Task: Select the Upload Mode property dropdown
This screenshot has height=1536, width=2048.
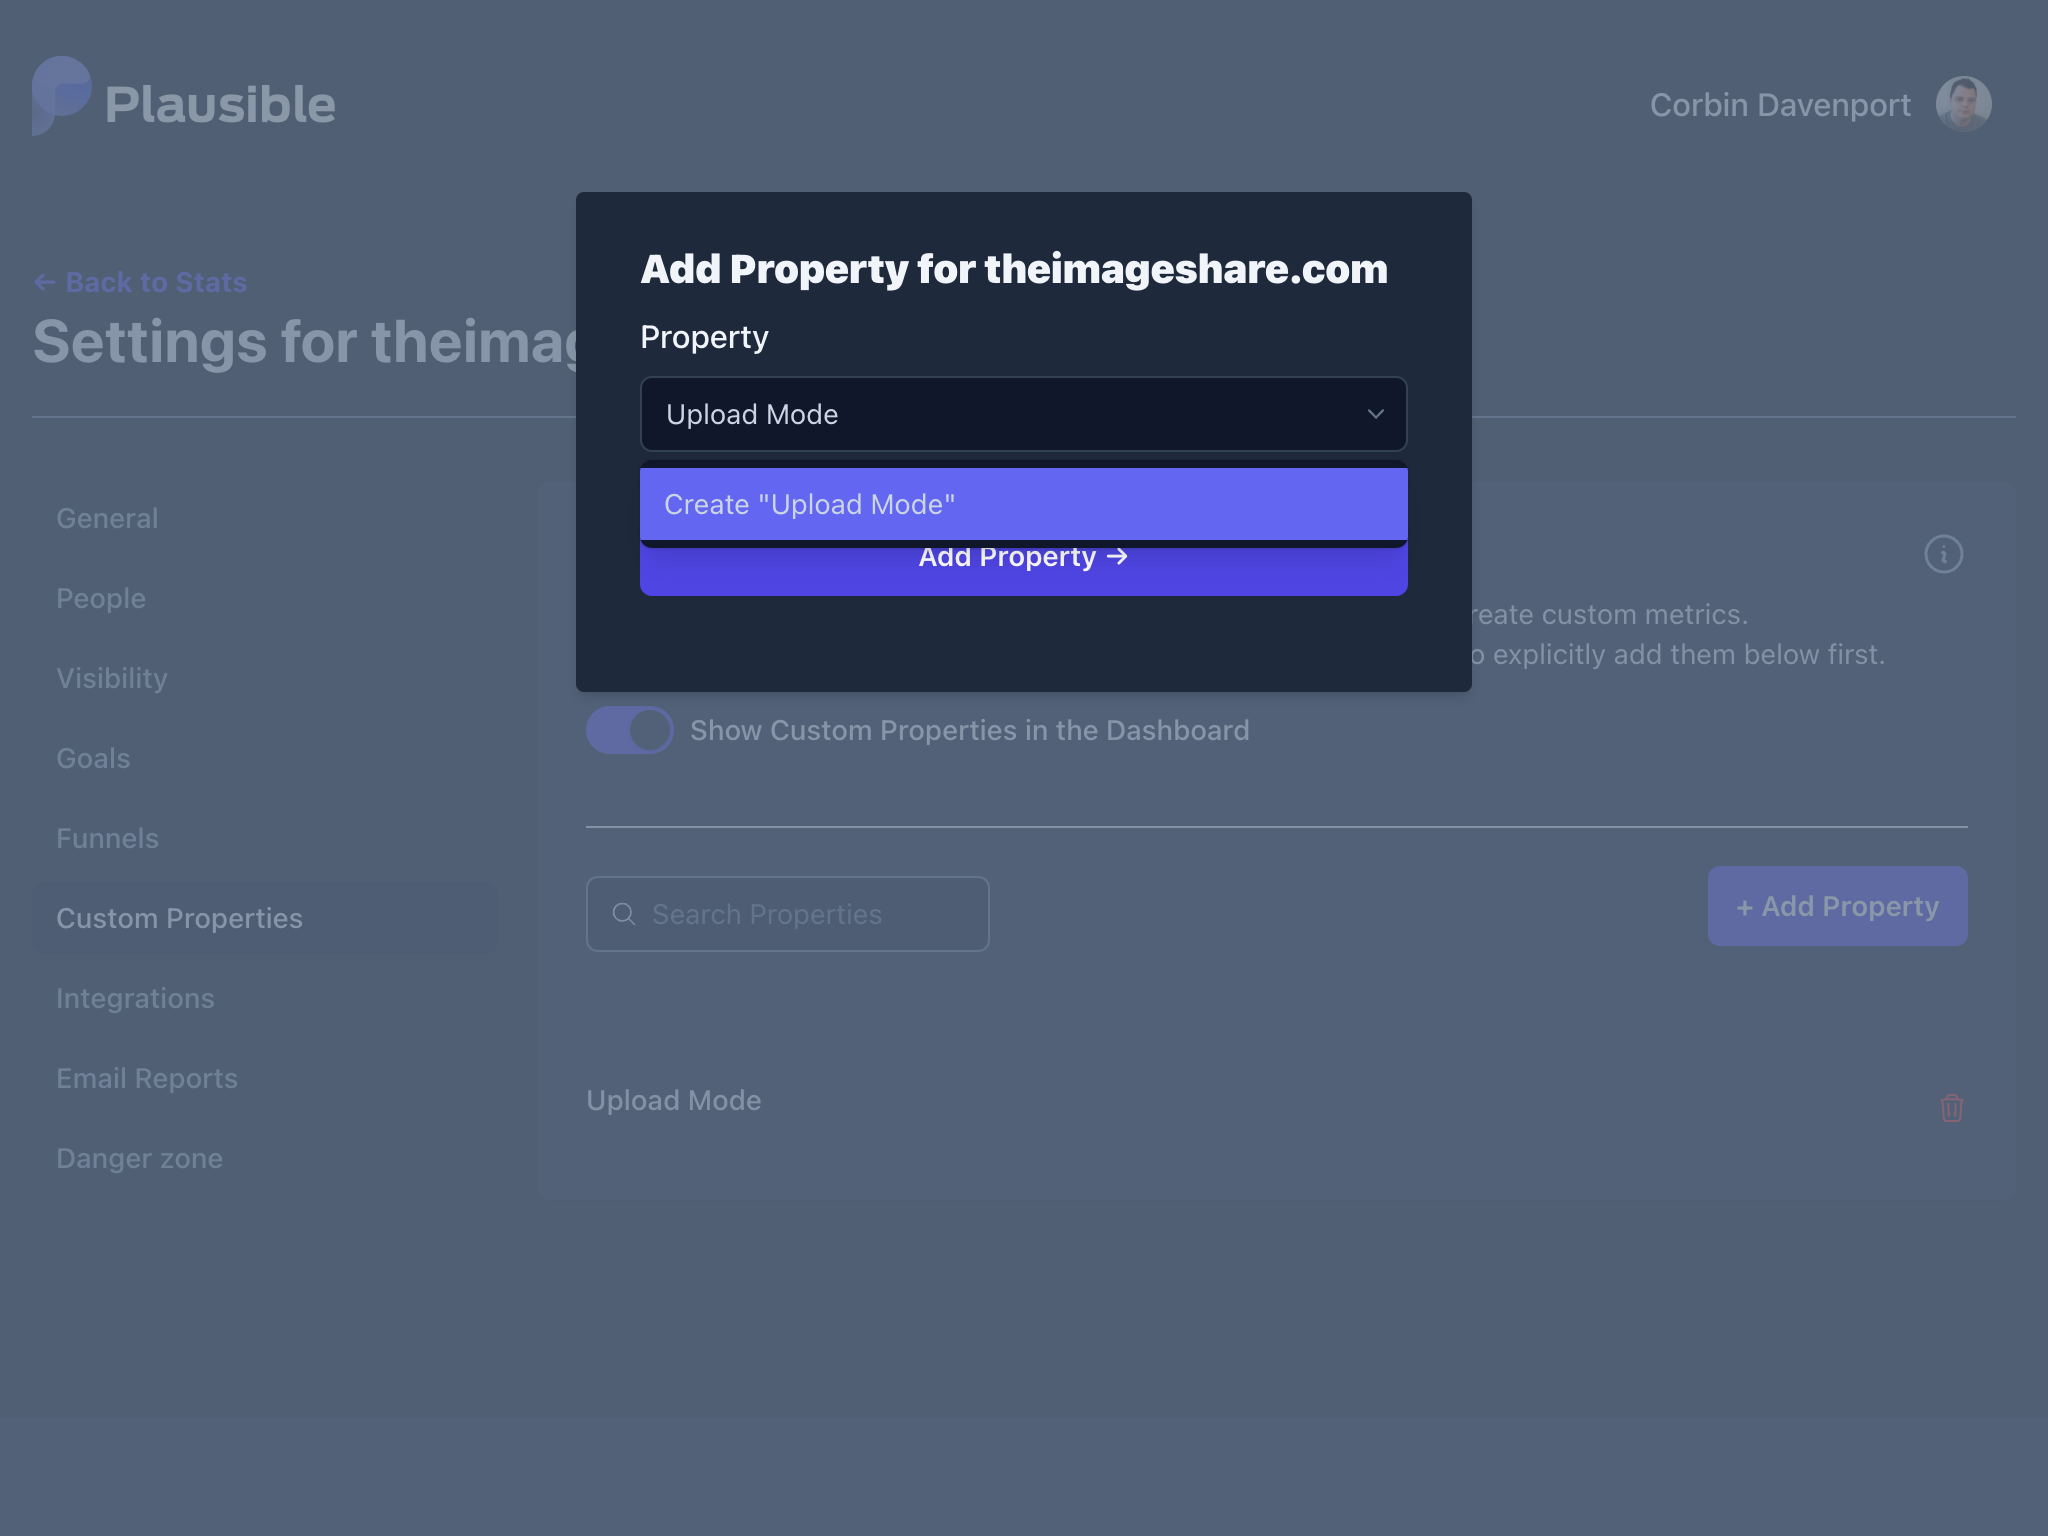Action: point(1024,413)
